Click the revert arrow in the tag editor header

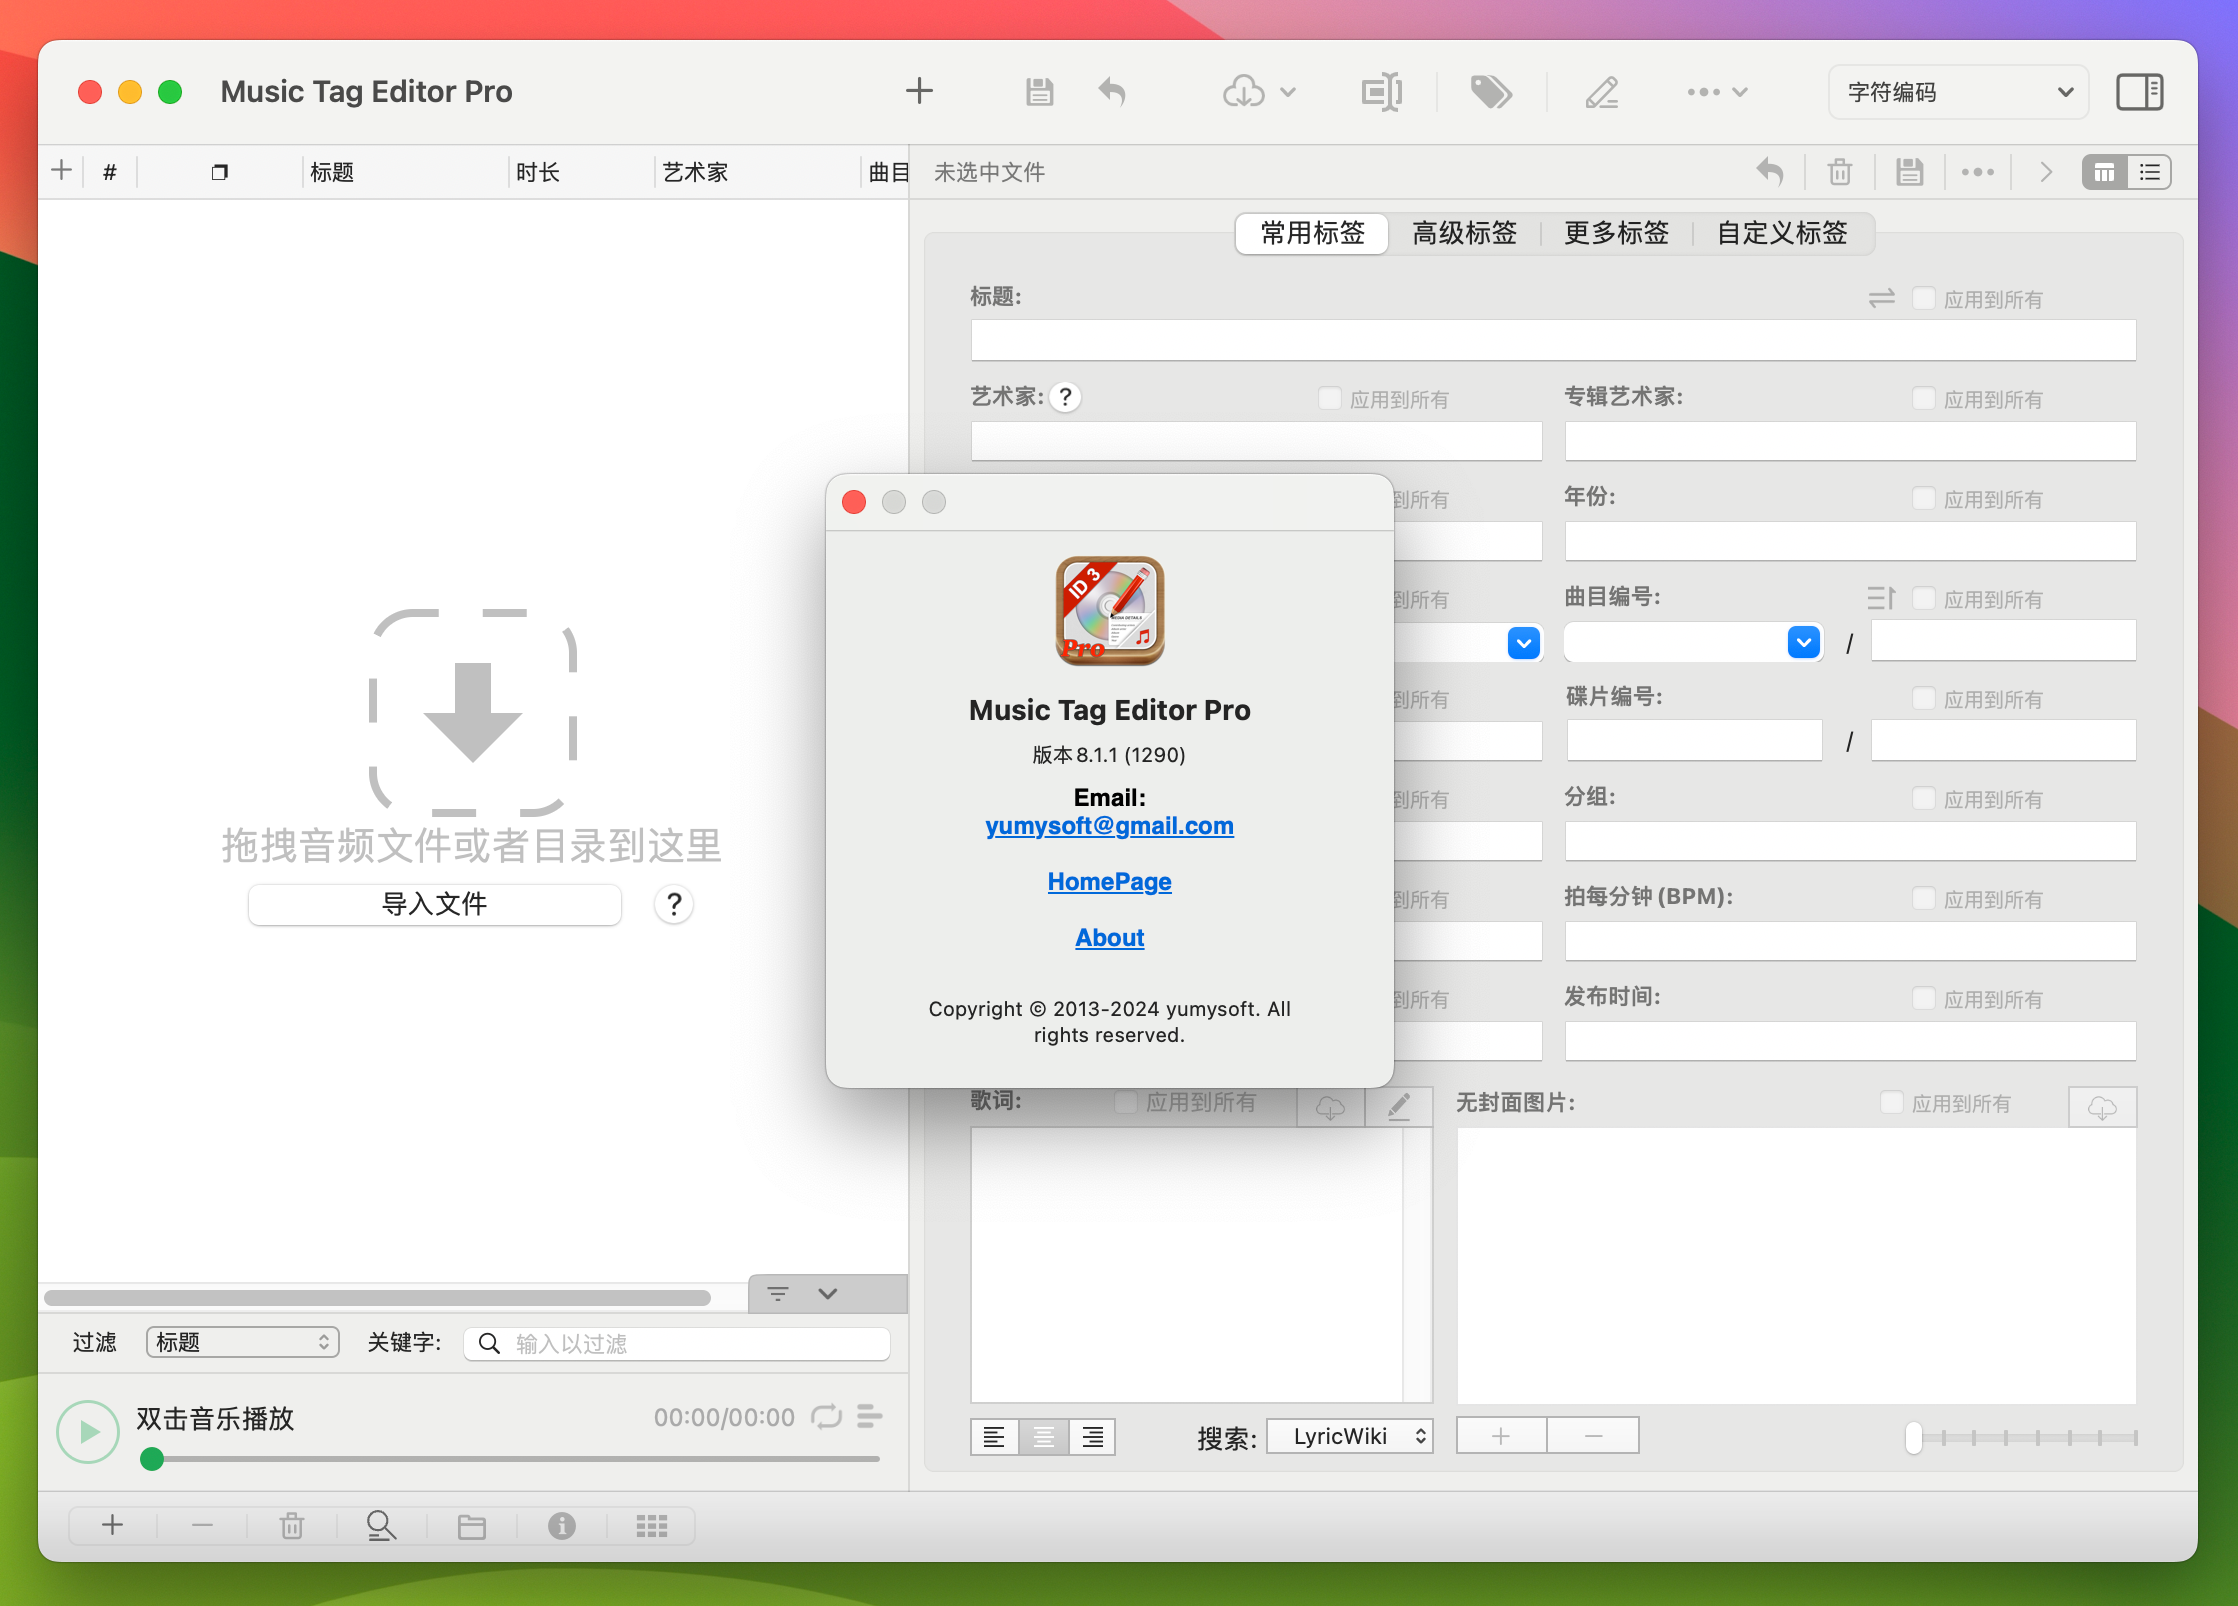1770,172
